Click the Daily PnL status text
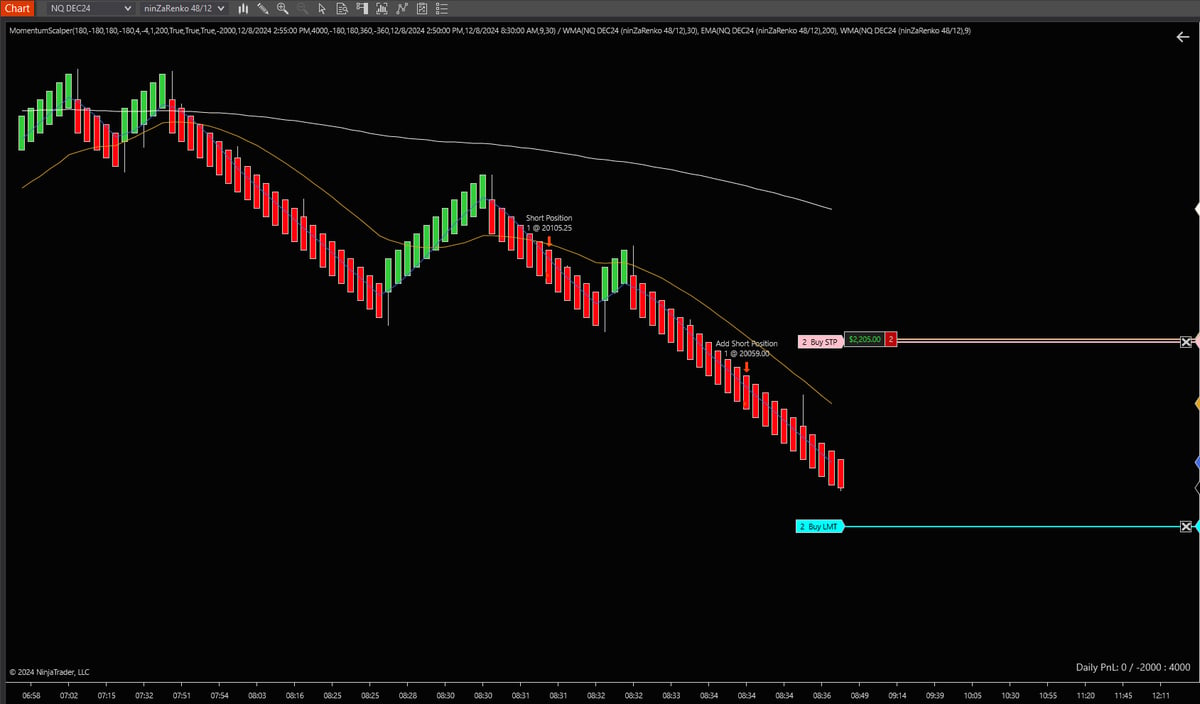This screenshot has width=1200, height=704. tap(1132, 667)
